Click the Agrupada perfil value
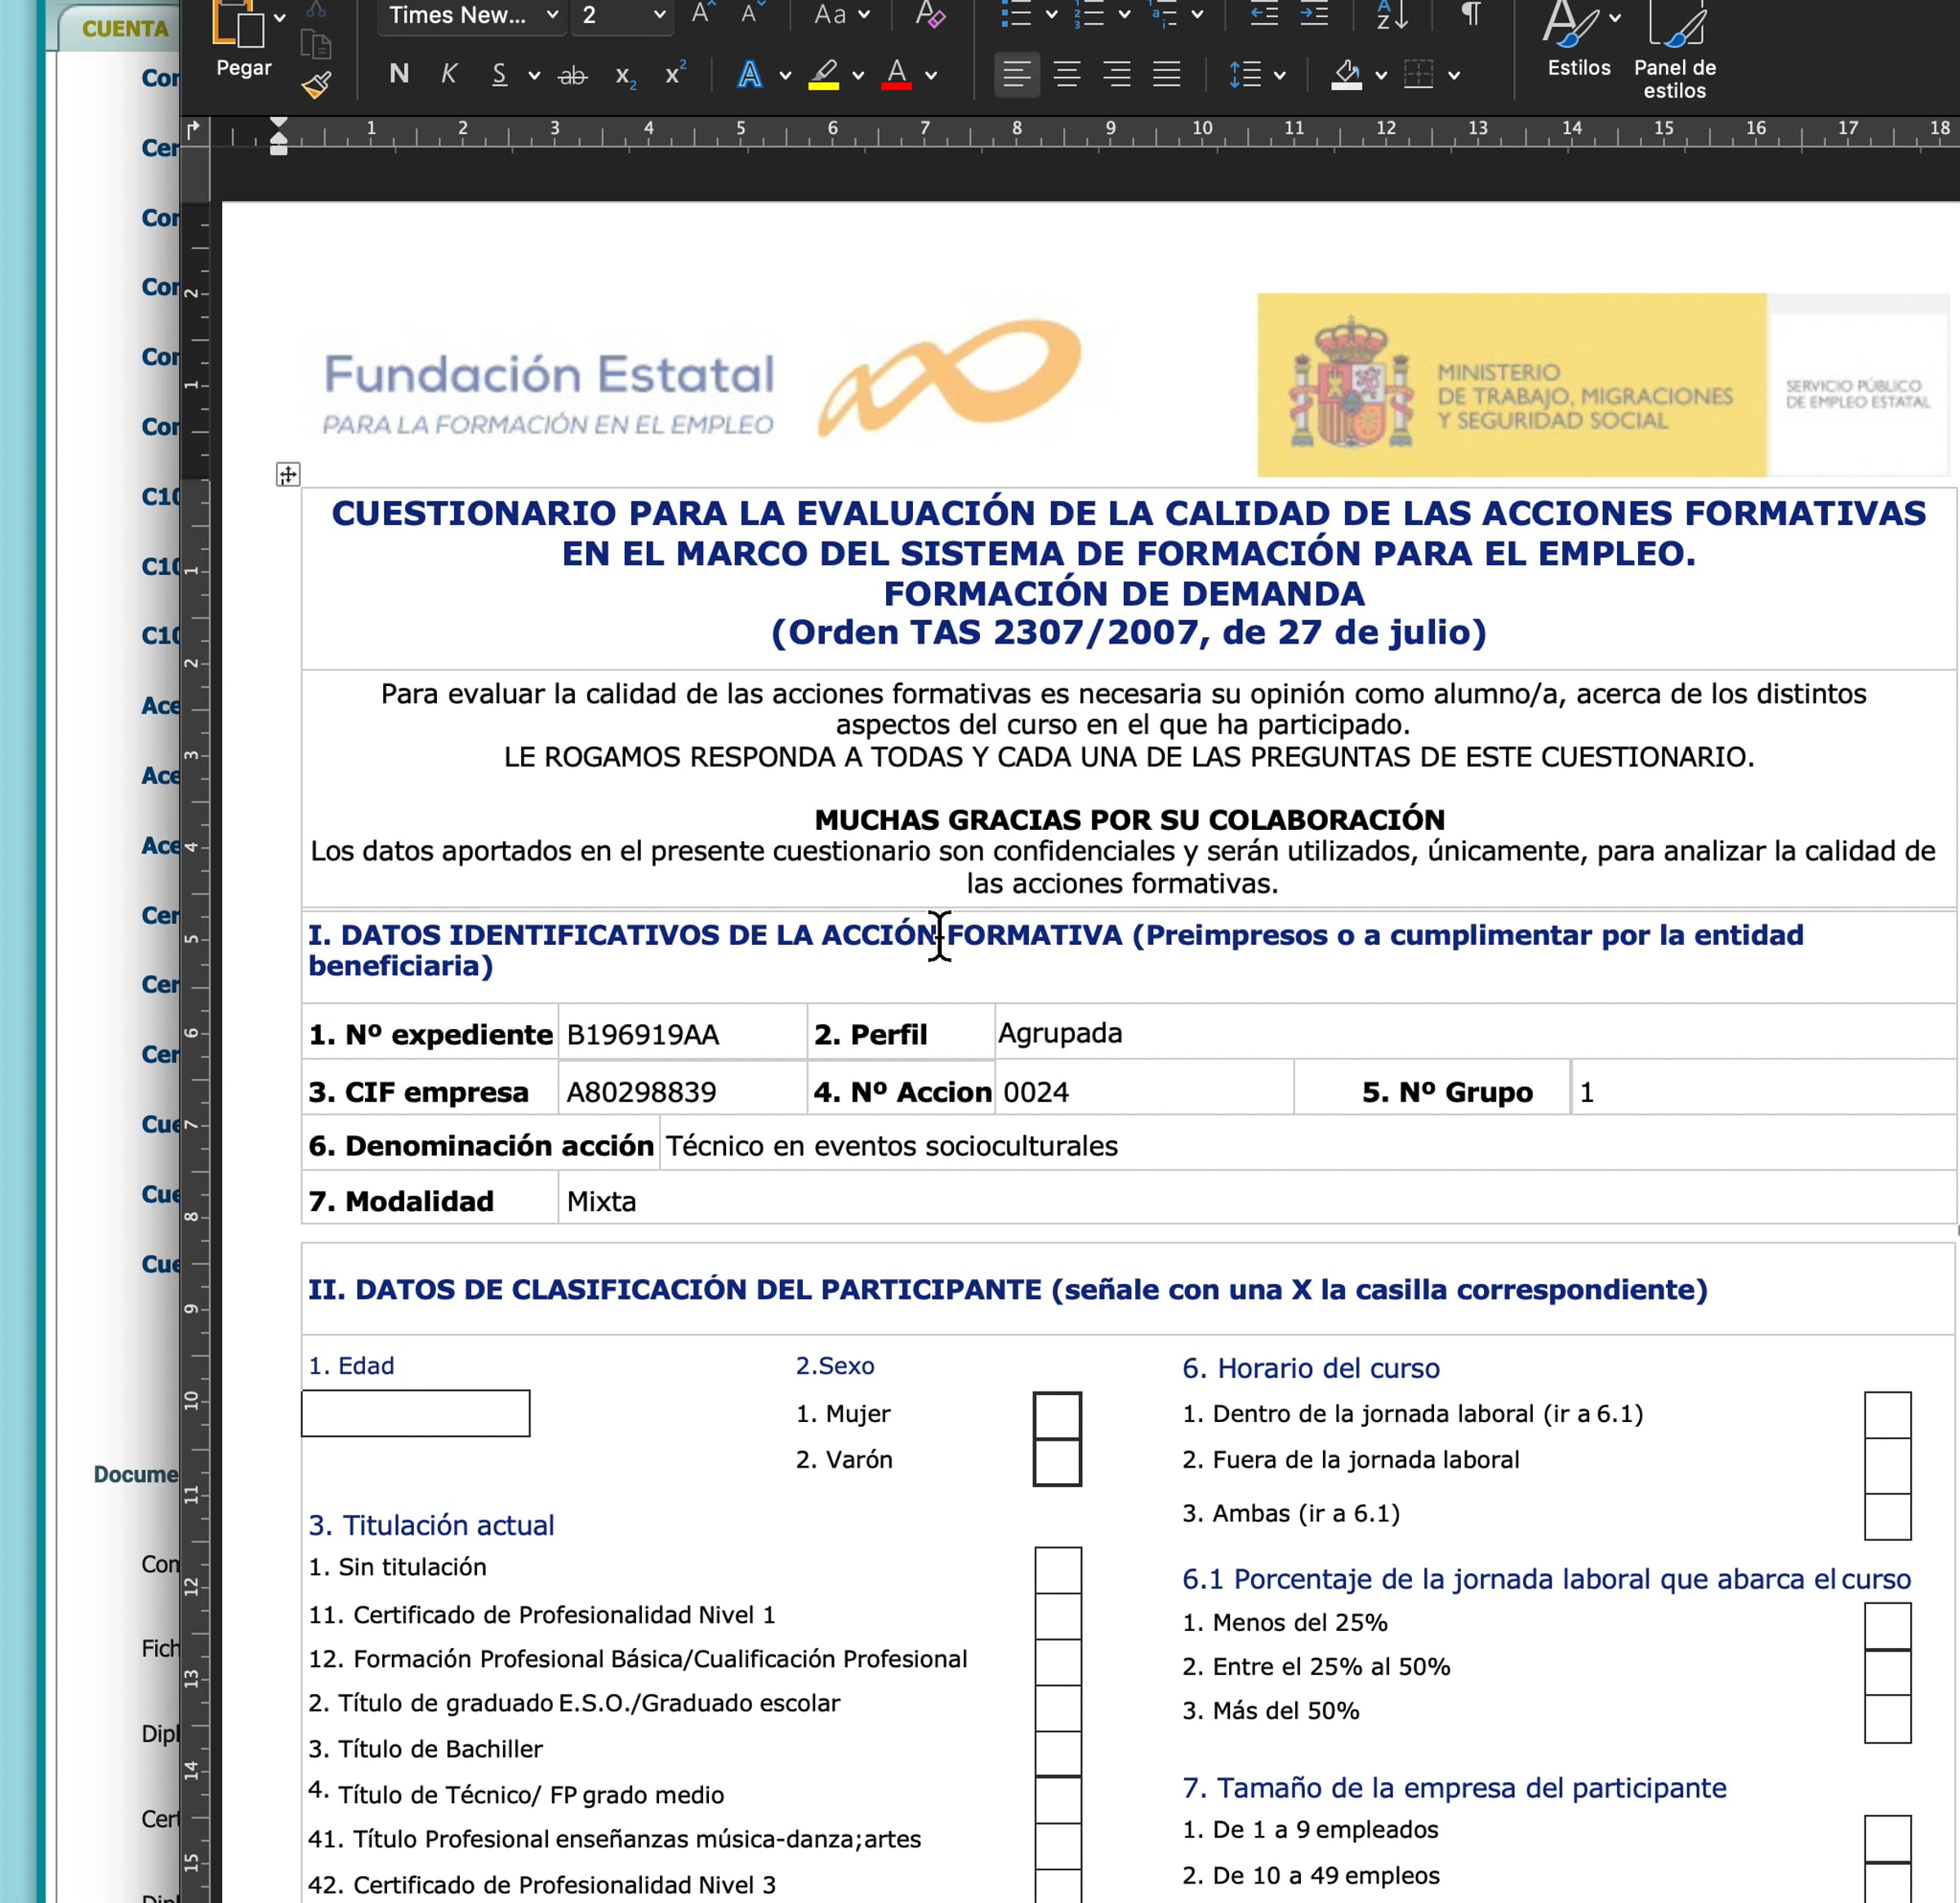The width and height of the screenshot is (1960, 1903). [1060, 1033]
